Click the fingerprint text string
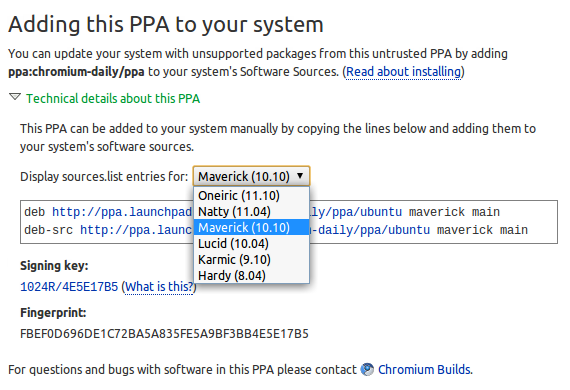Viewport: 570px width, 390px height. click(164, 334)
